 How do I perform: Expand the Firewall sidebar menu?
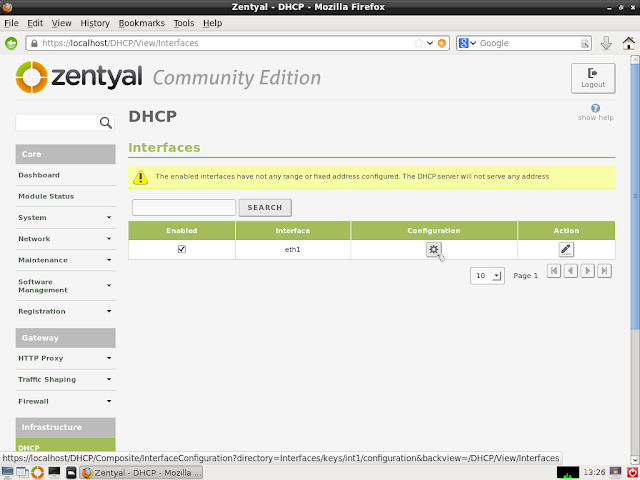65,401
